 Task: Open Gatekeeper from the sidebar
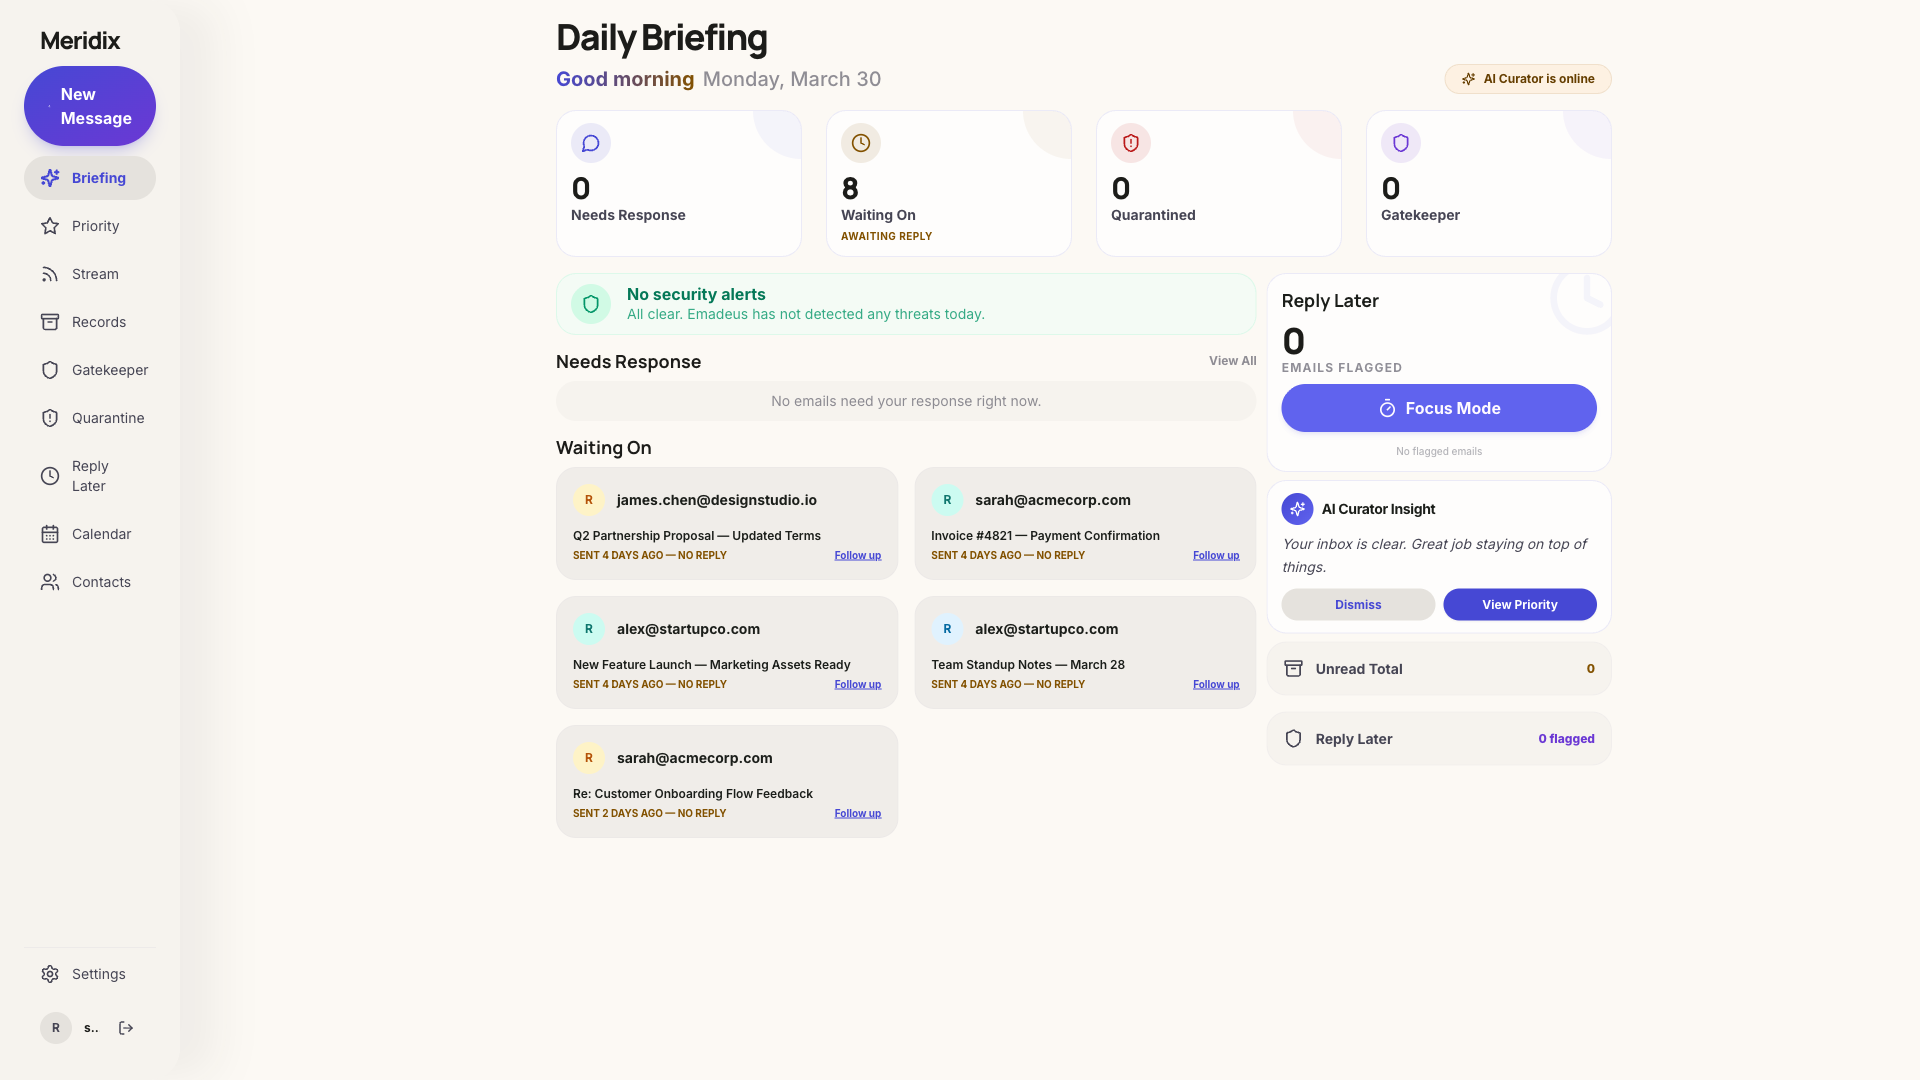pyautogui.click(x=90, y=370)
